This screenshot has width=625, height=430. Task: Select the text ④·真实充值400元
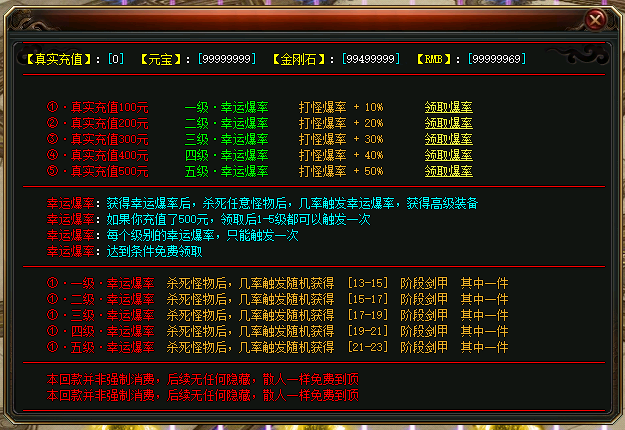coord(98,155)
